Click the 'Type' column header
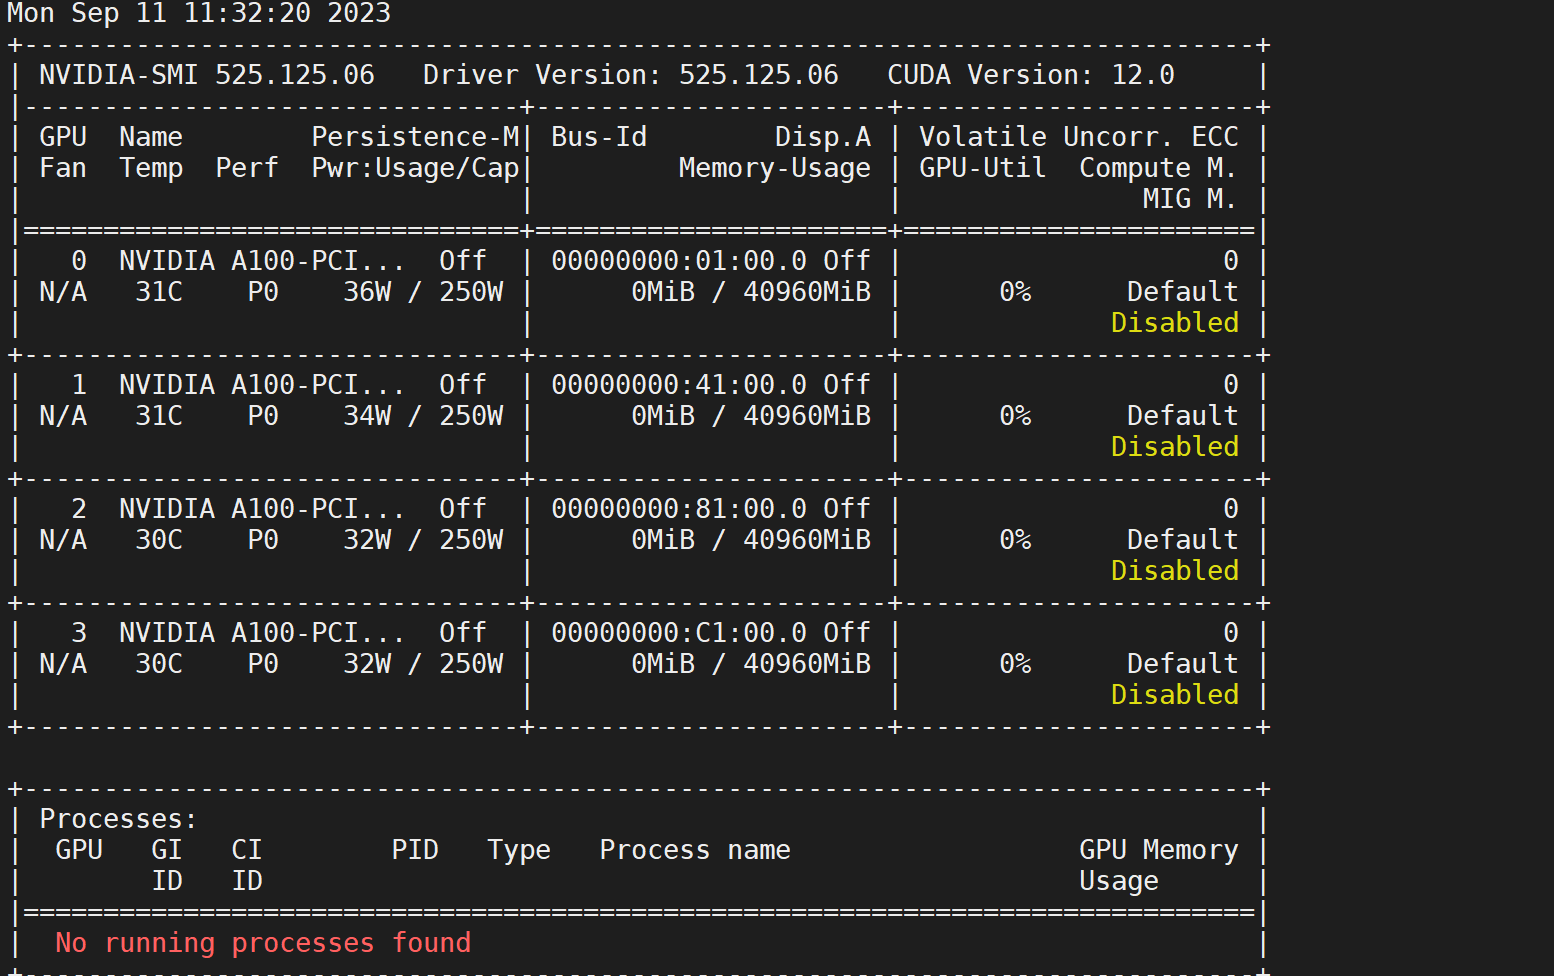1554x976 pixels. [x=519, y=851]
